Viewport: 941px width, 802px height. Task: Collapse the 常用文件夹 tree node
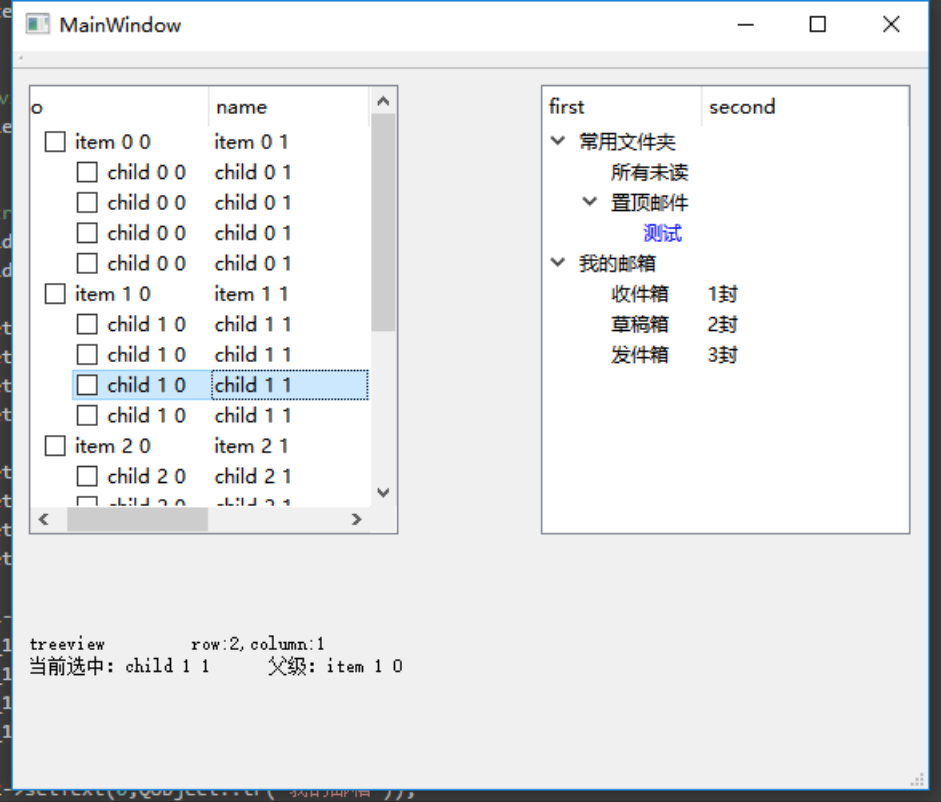point(558,142)
